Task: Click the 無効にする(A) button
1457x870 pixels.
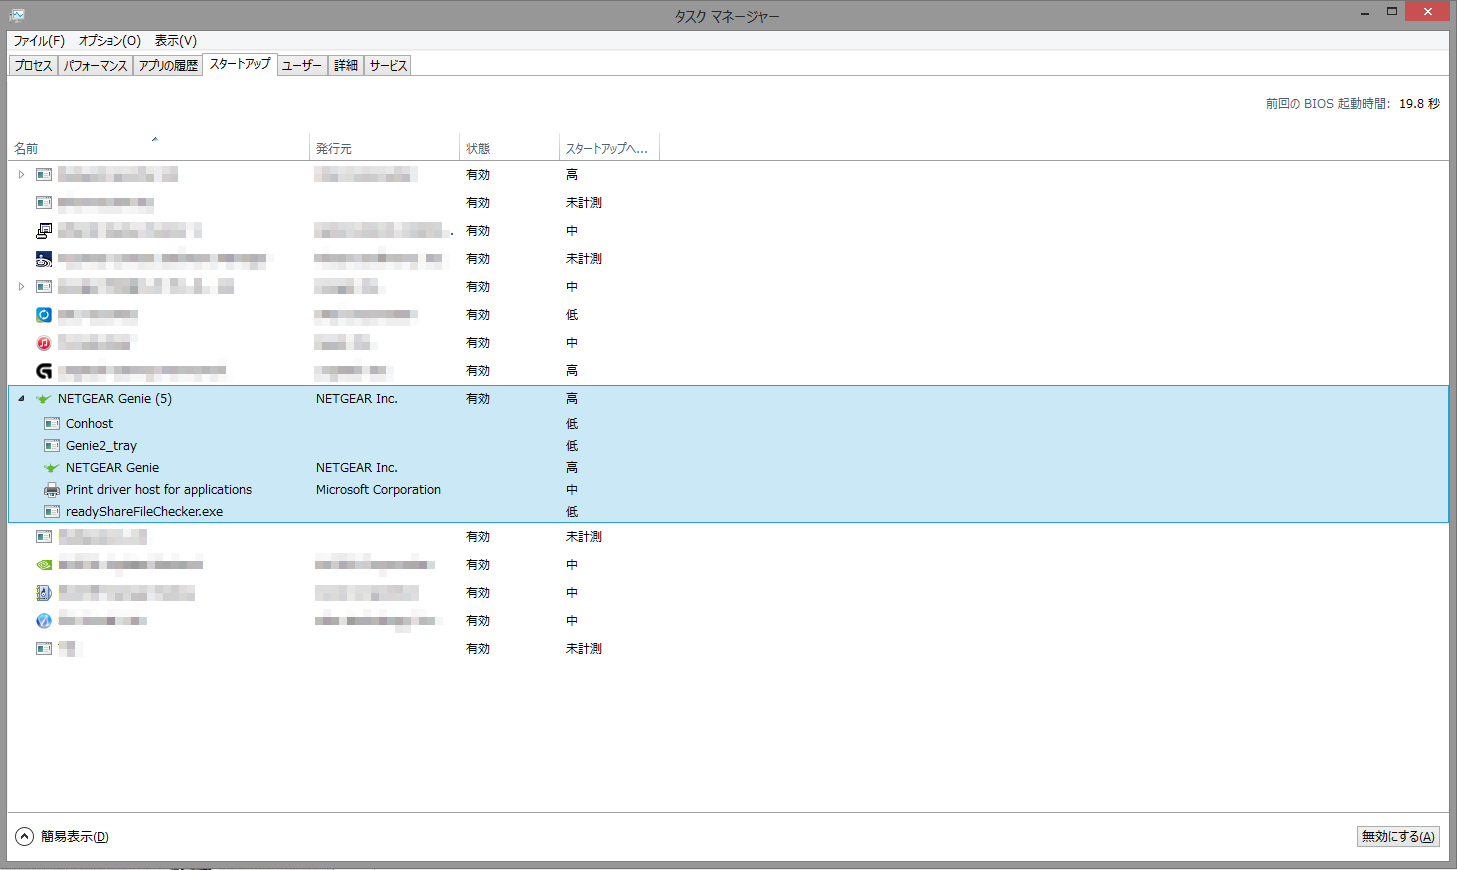Action: (1397, 837)
